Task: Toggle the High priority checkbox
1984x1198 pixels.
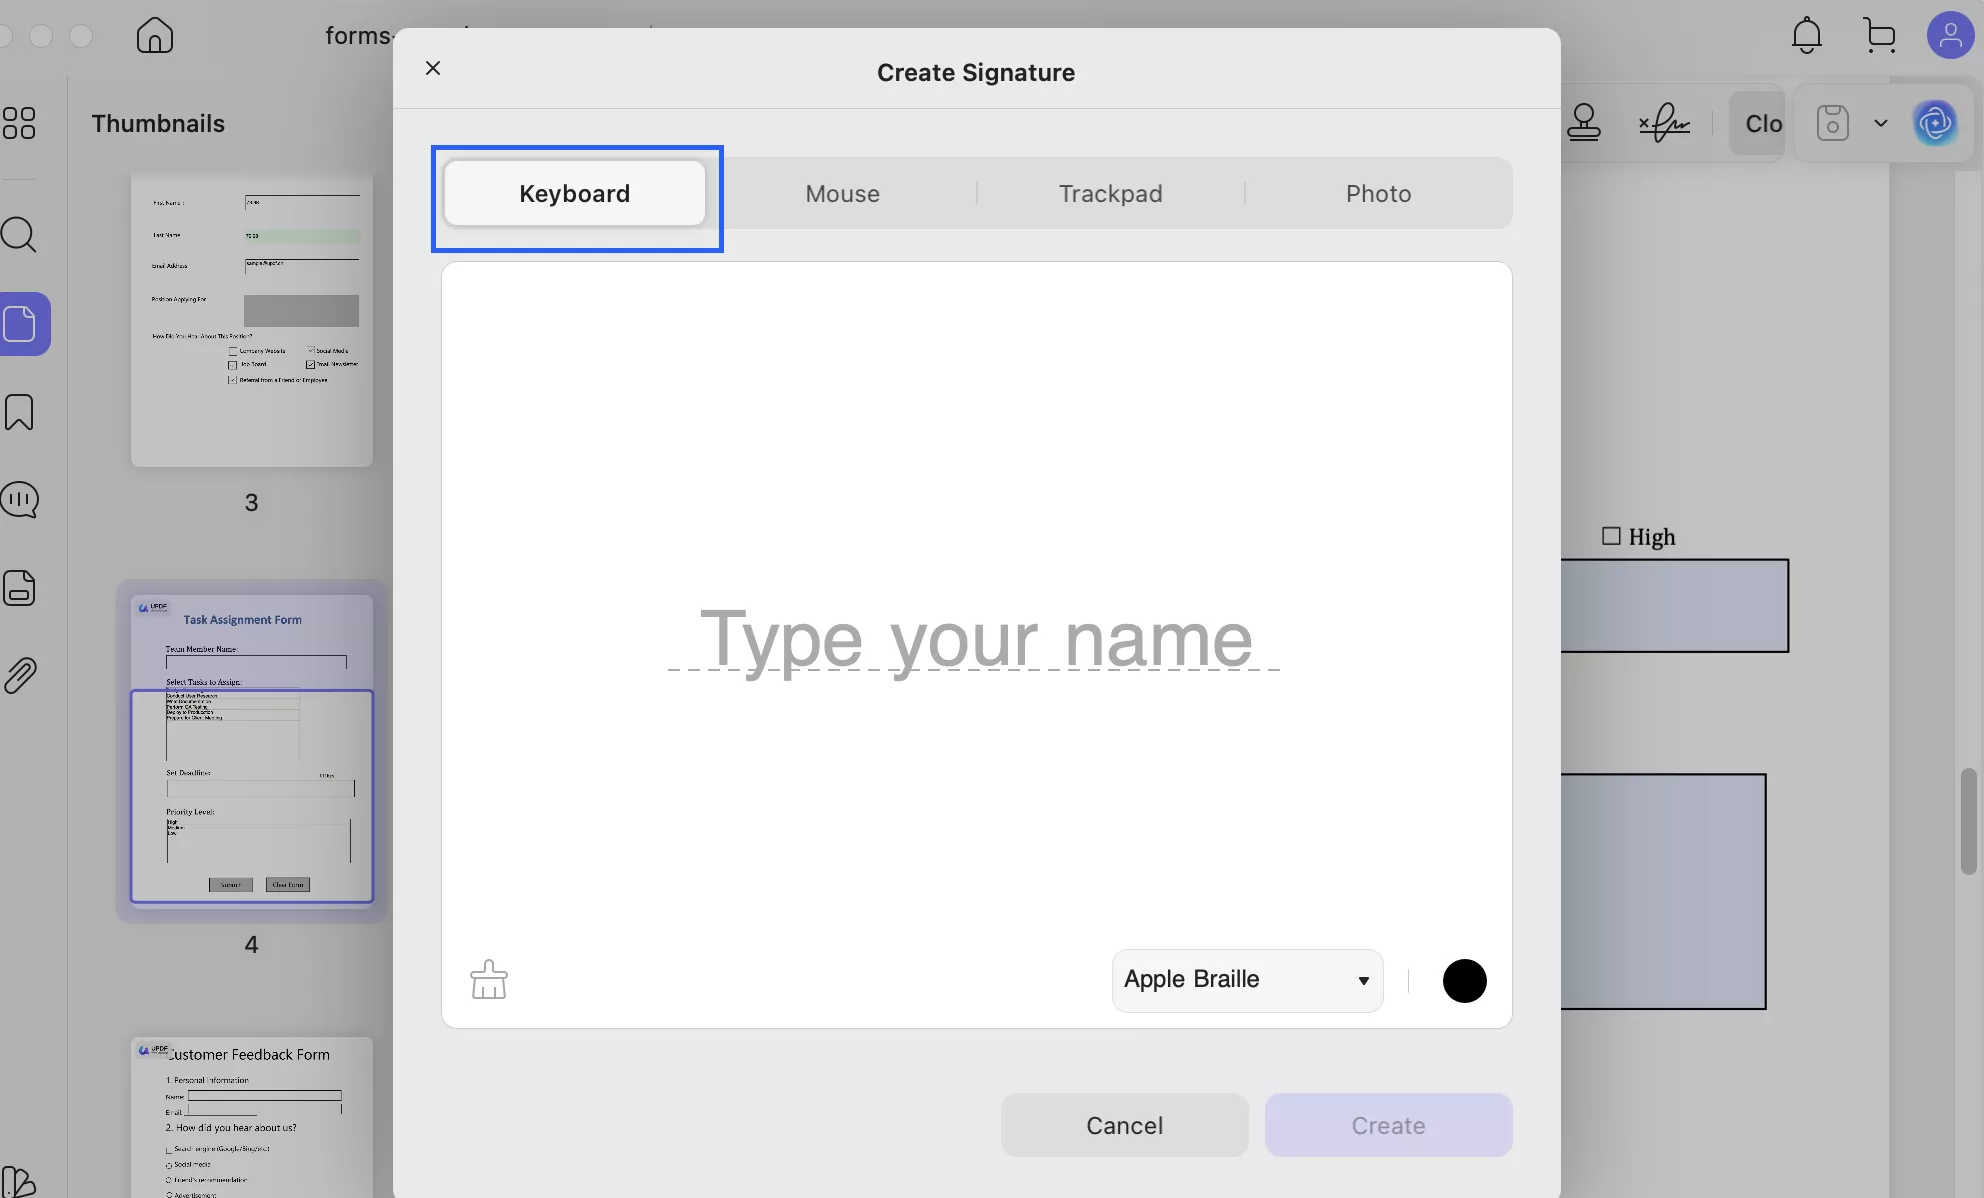Action: pyautogui.click(x=1611, y=536)
